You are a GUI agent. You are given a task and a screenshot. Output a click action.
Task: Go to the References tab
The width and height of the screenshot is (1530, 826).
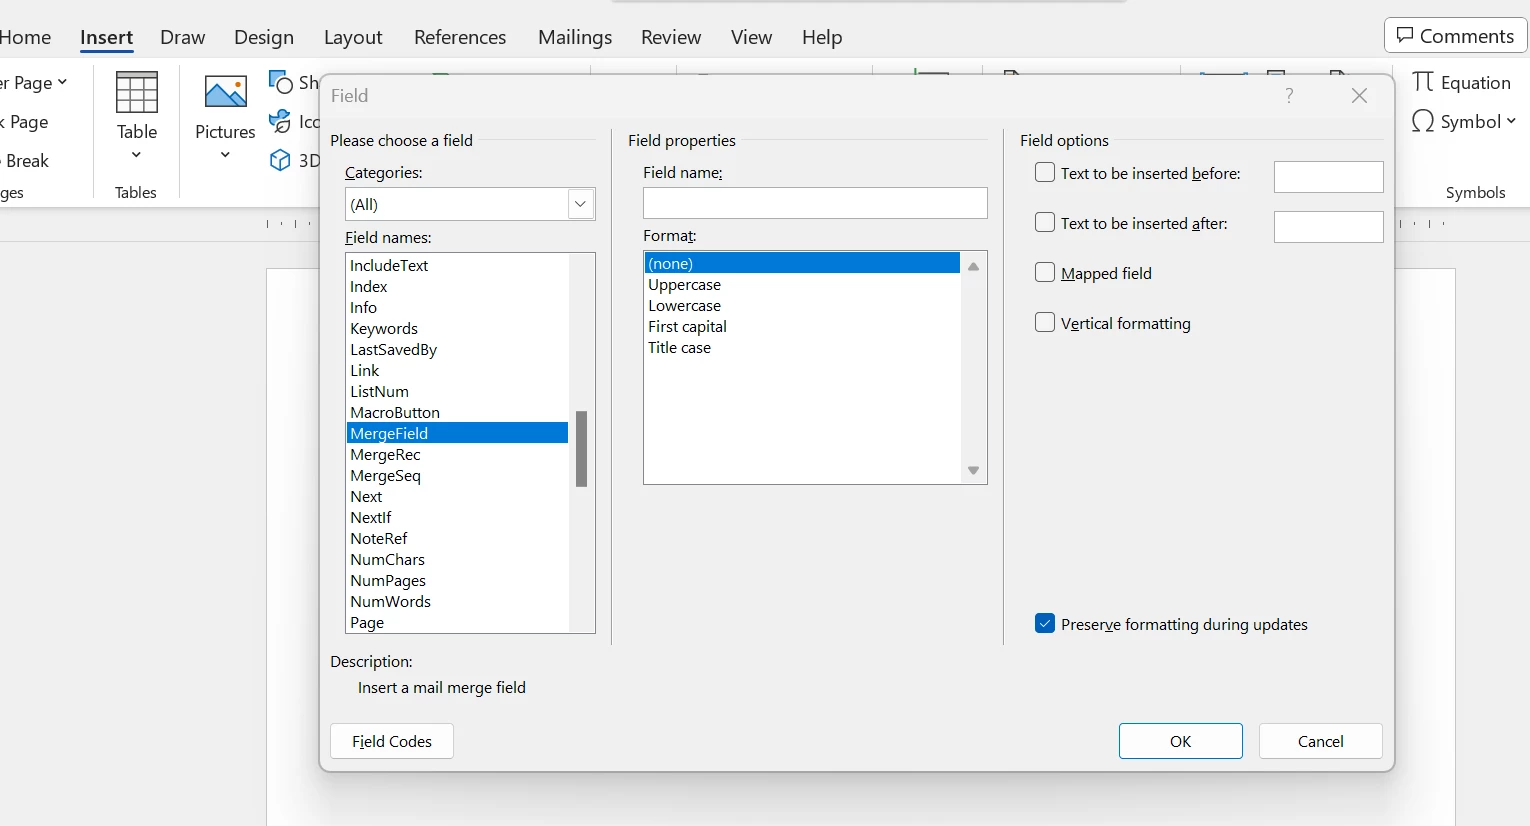coord(460,37)
